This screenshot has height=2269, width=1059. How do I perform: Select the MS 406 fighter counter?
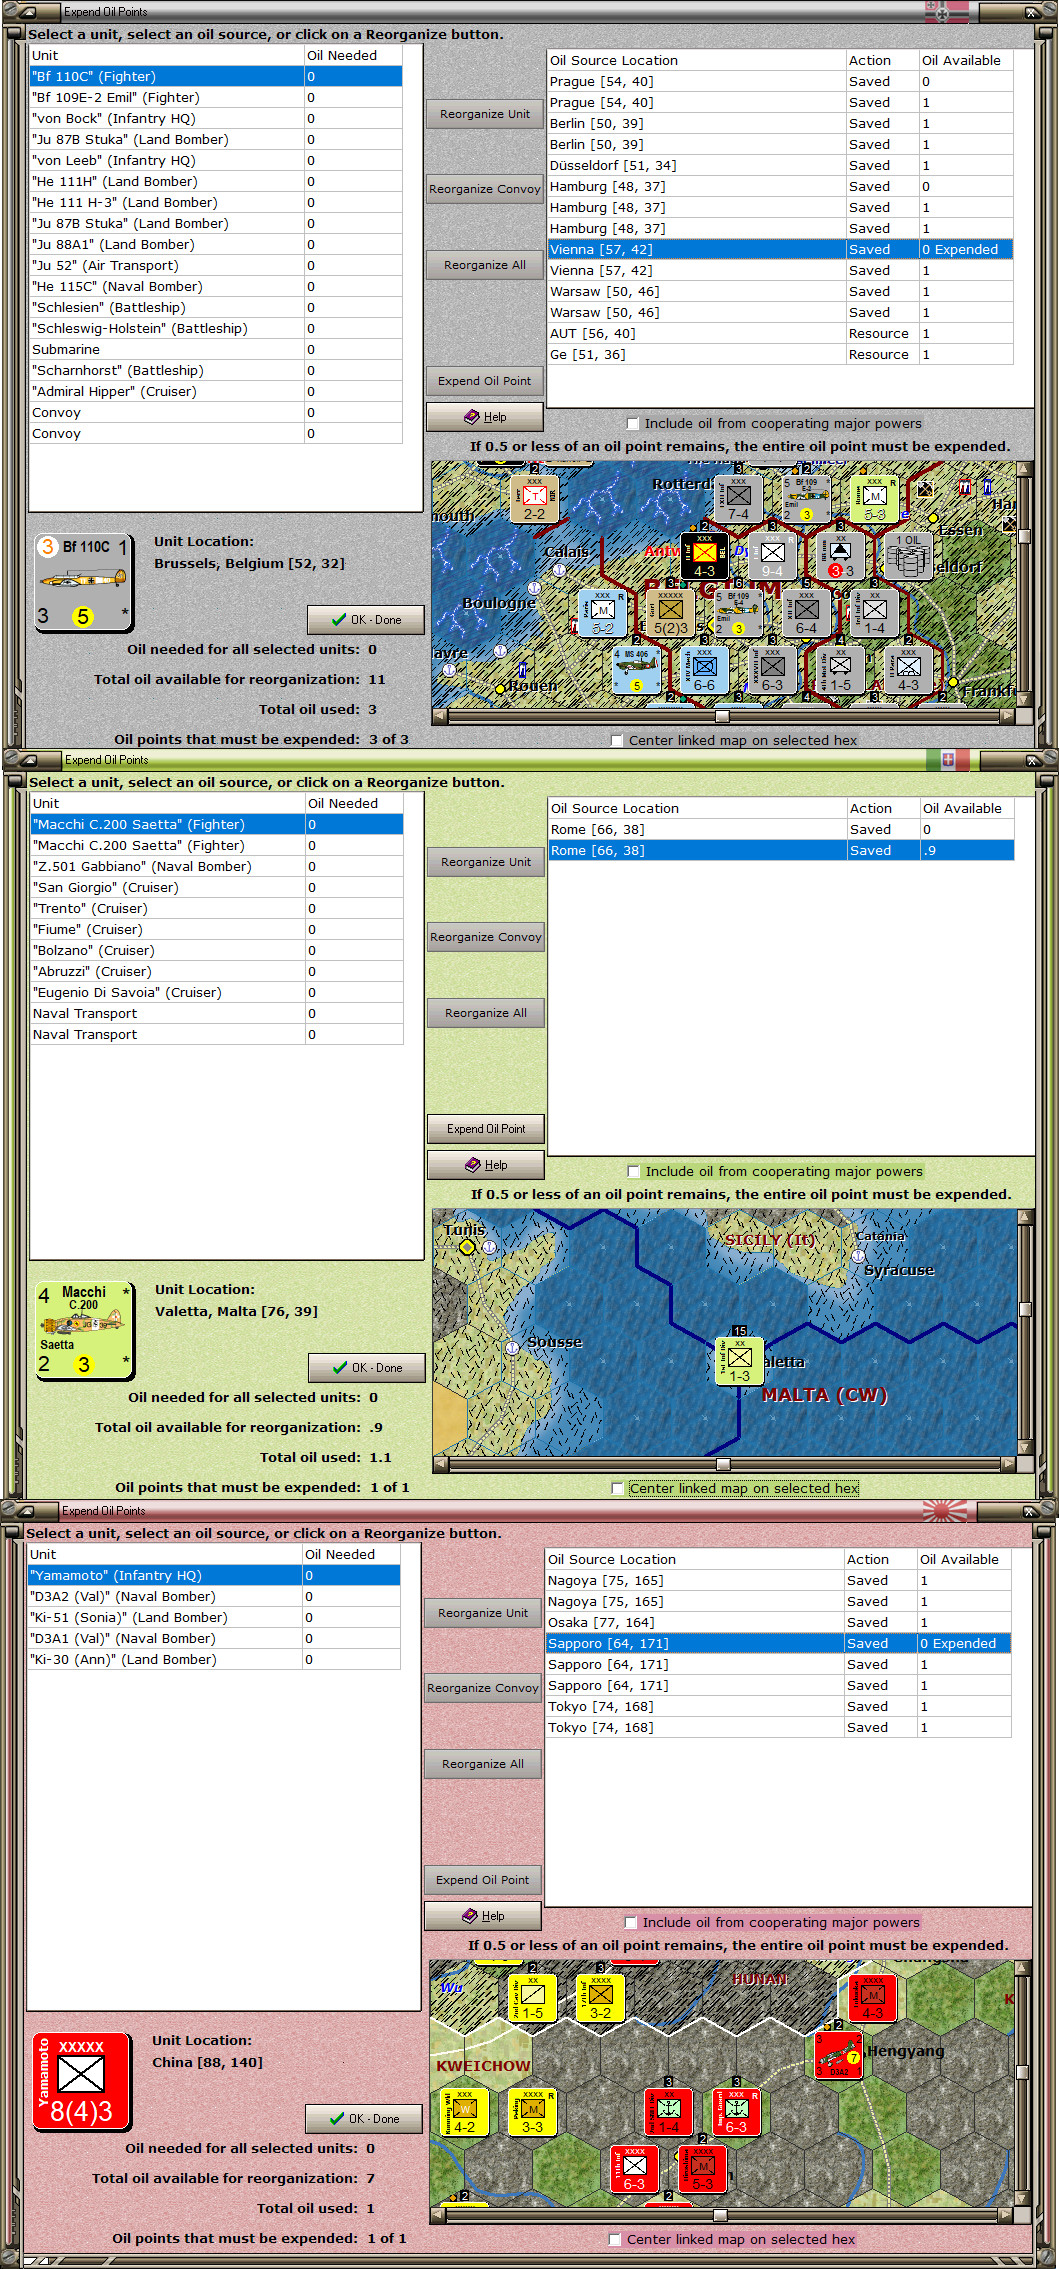[636, 671]
